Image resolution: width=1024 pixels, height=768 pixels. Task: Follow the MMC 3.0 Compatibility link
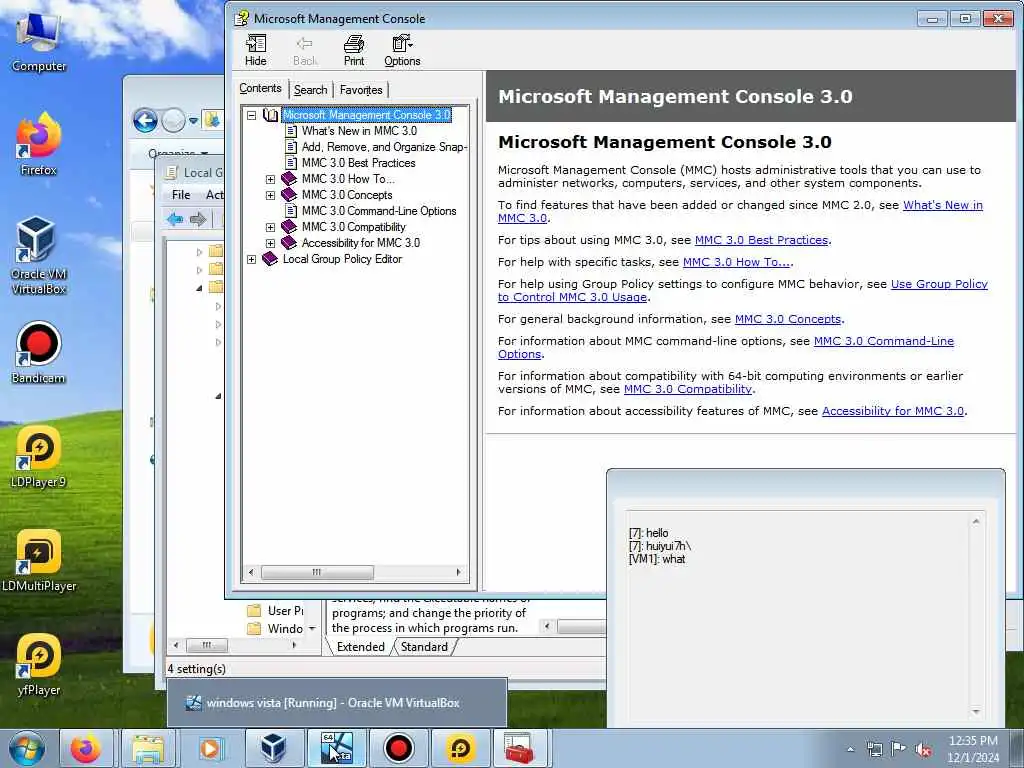tap(688, 389)
